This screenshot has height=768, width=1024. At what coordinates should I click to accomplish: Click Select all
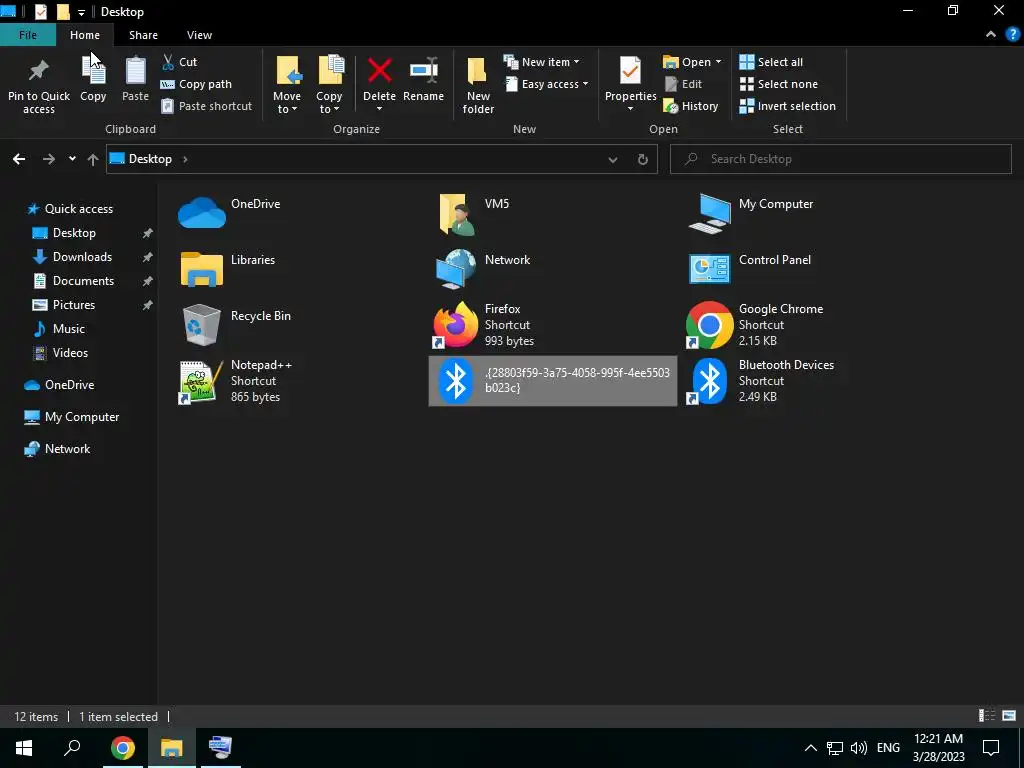[771, 62]
